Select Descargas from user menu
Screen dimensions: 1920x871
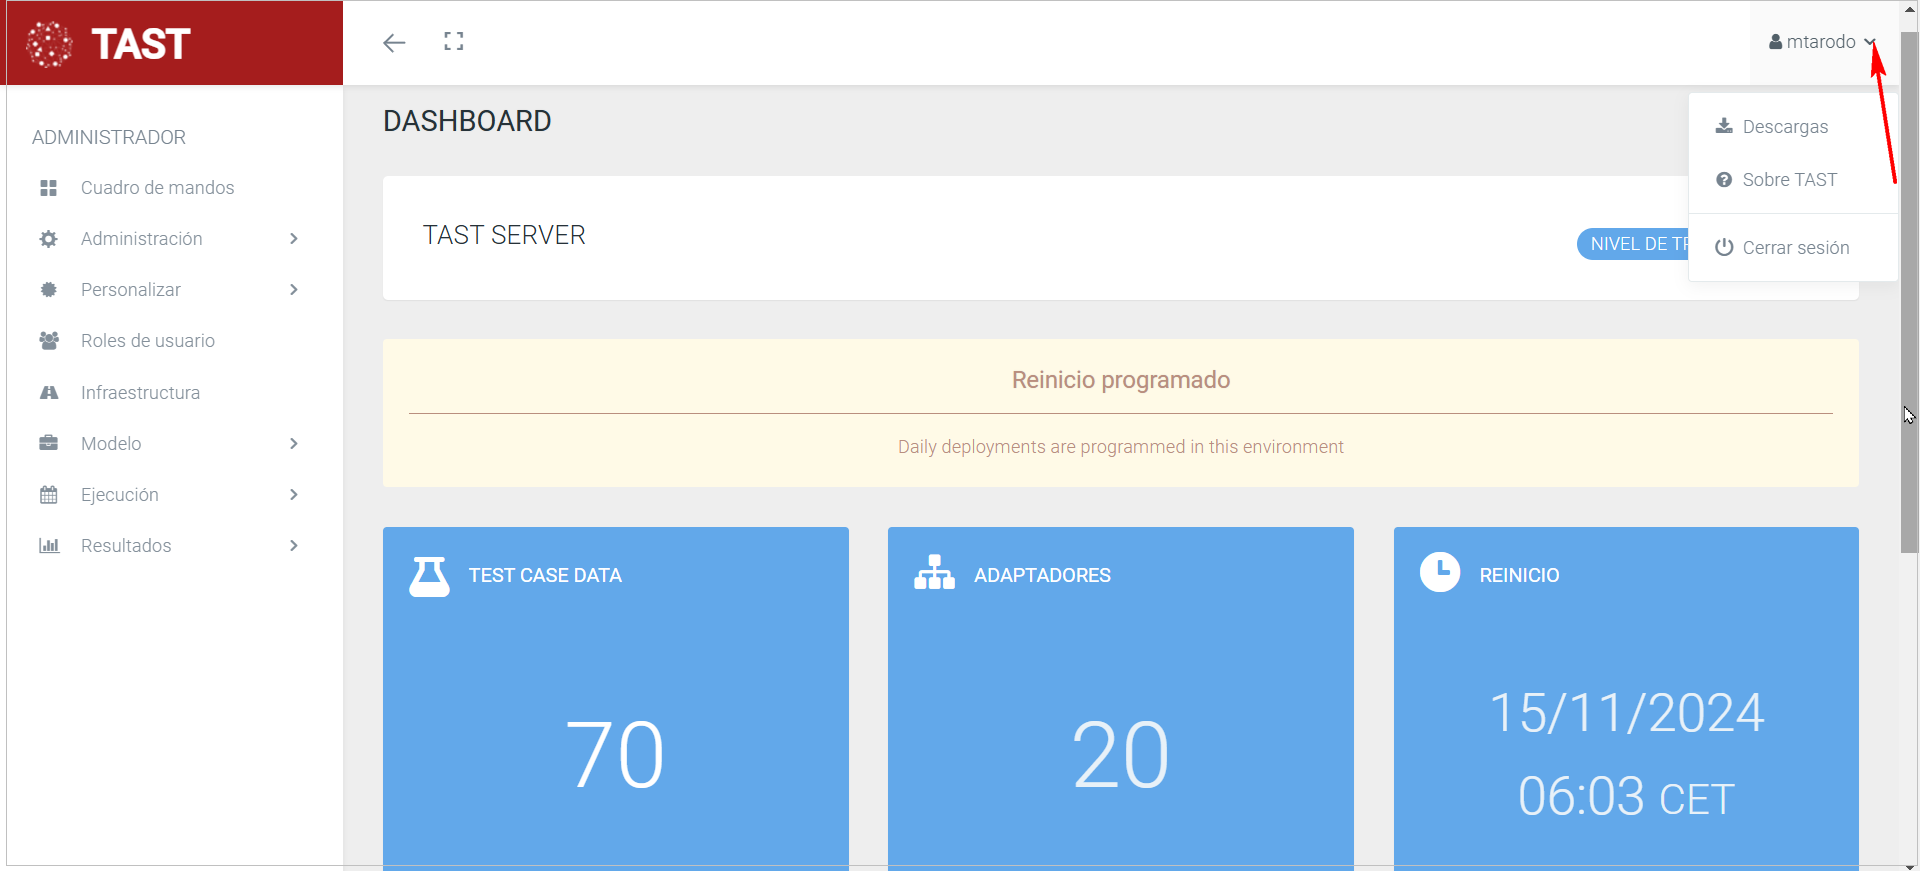click(1784, 127)
